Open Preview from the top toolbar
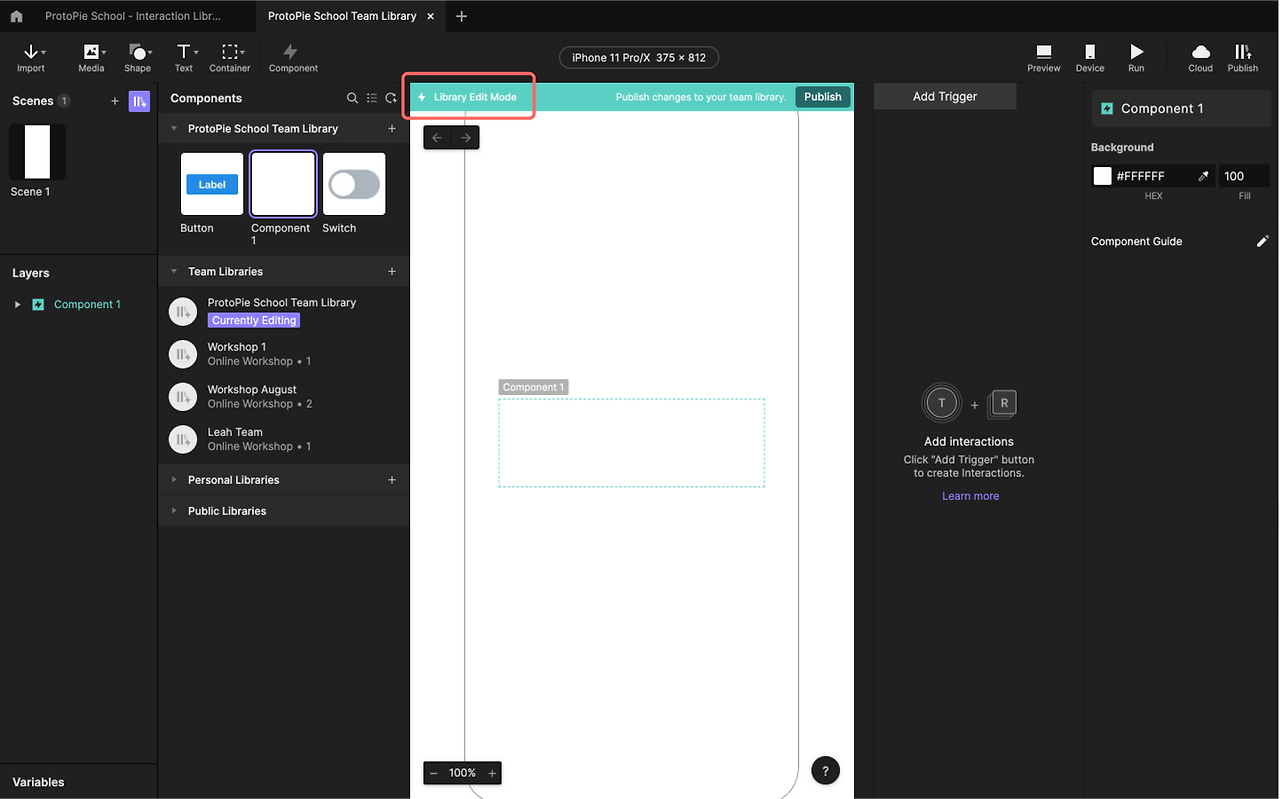Viewport: 1280px width, 799px height. coord(1043,58)
